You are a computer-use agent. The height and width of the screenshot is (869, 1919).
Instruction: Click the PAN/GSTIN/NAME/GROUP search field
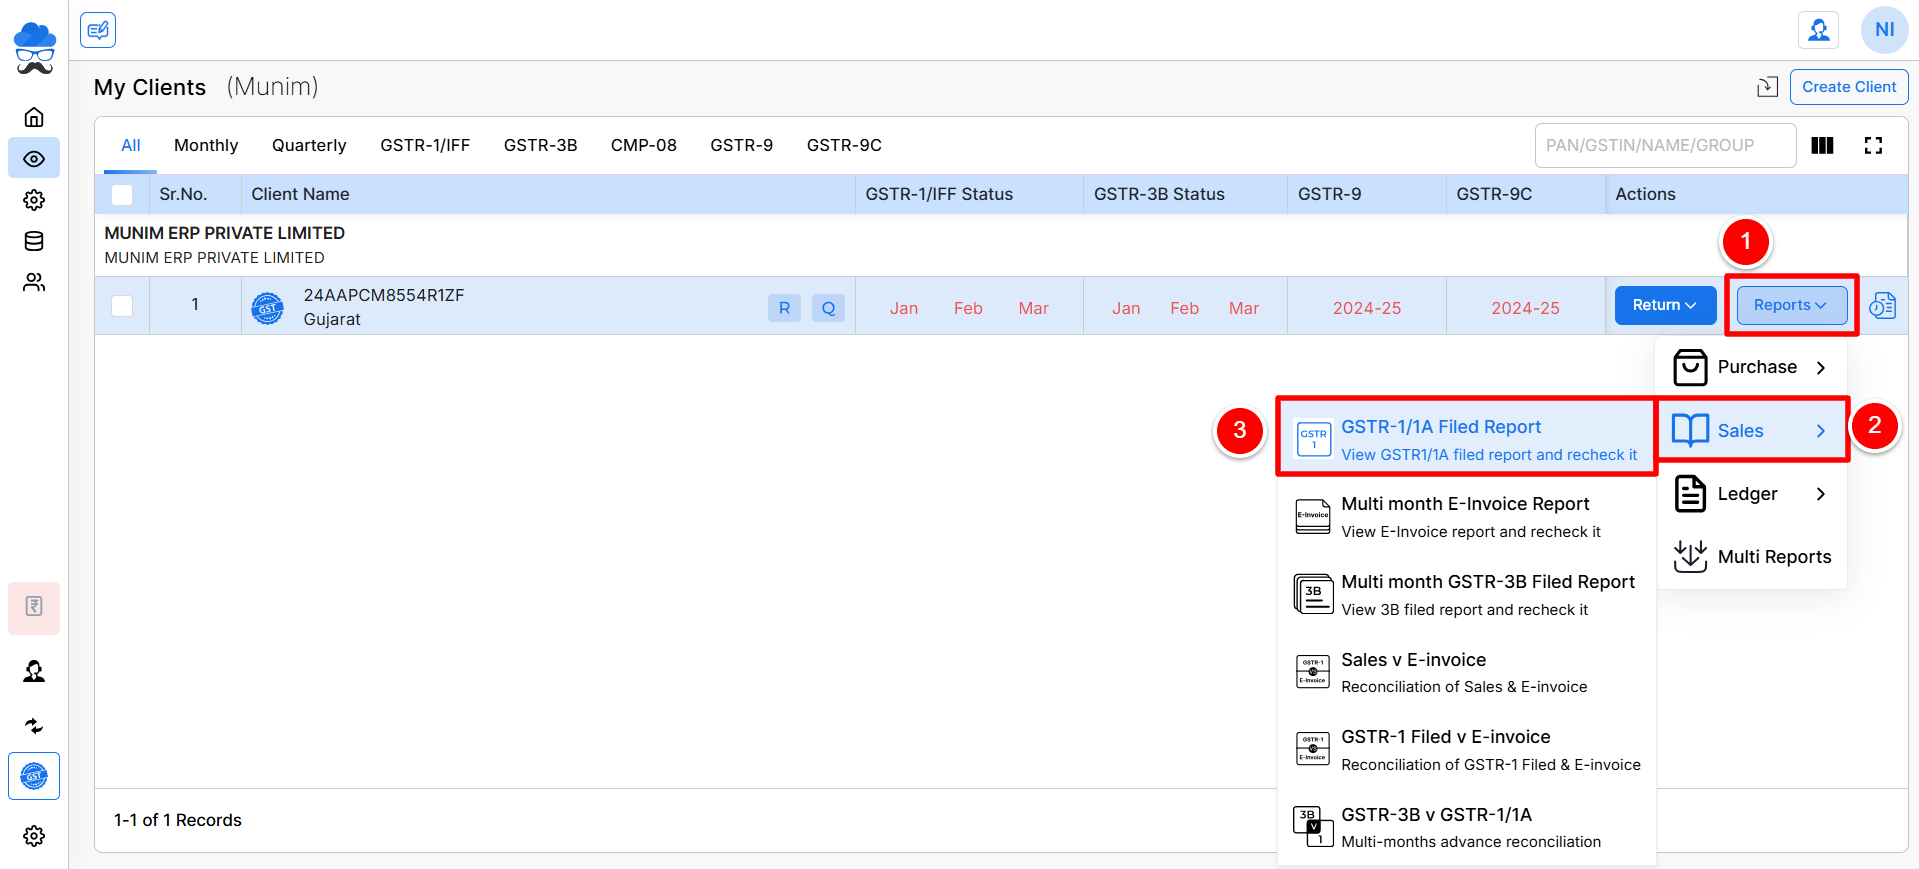click(x=1664, y=146)
